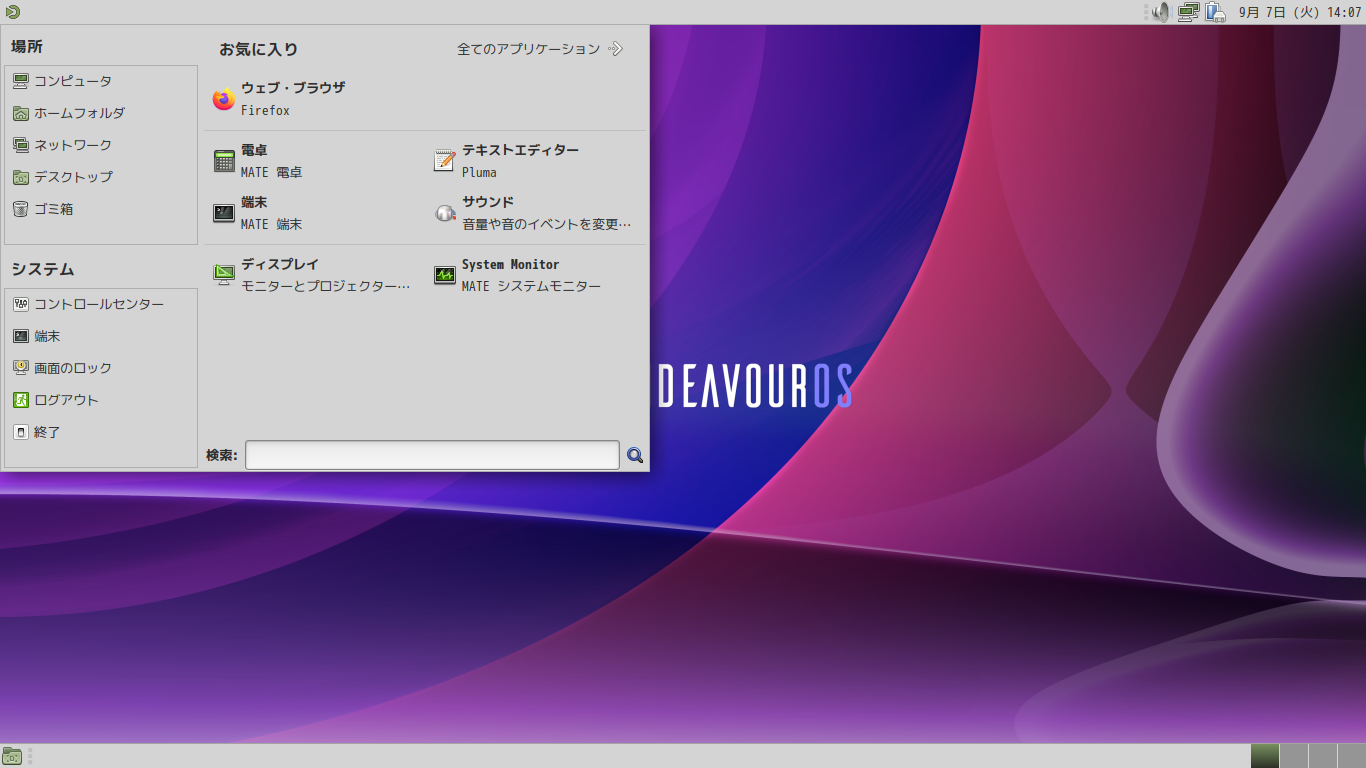Open コンピュータ in the places list

coord(101,81)
